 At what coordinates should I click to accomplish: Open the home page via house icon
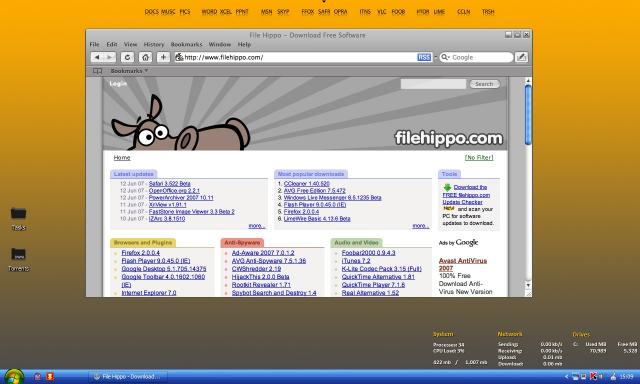pos(145,58)
